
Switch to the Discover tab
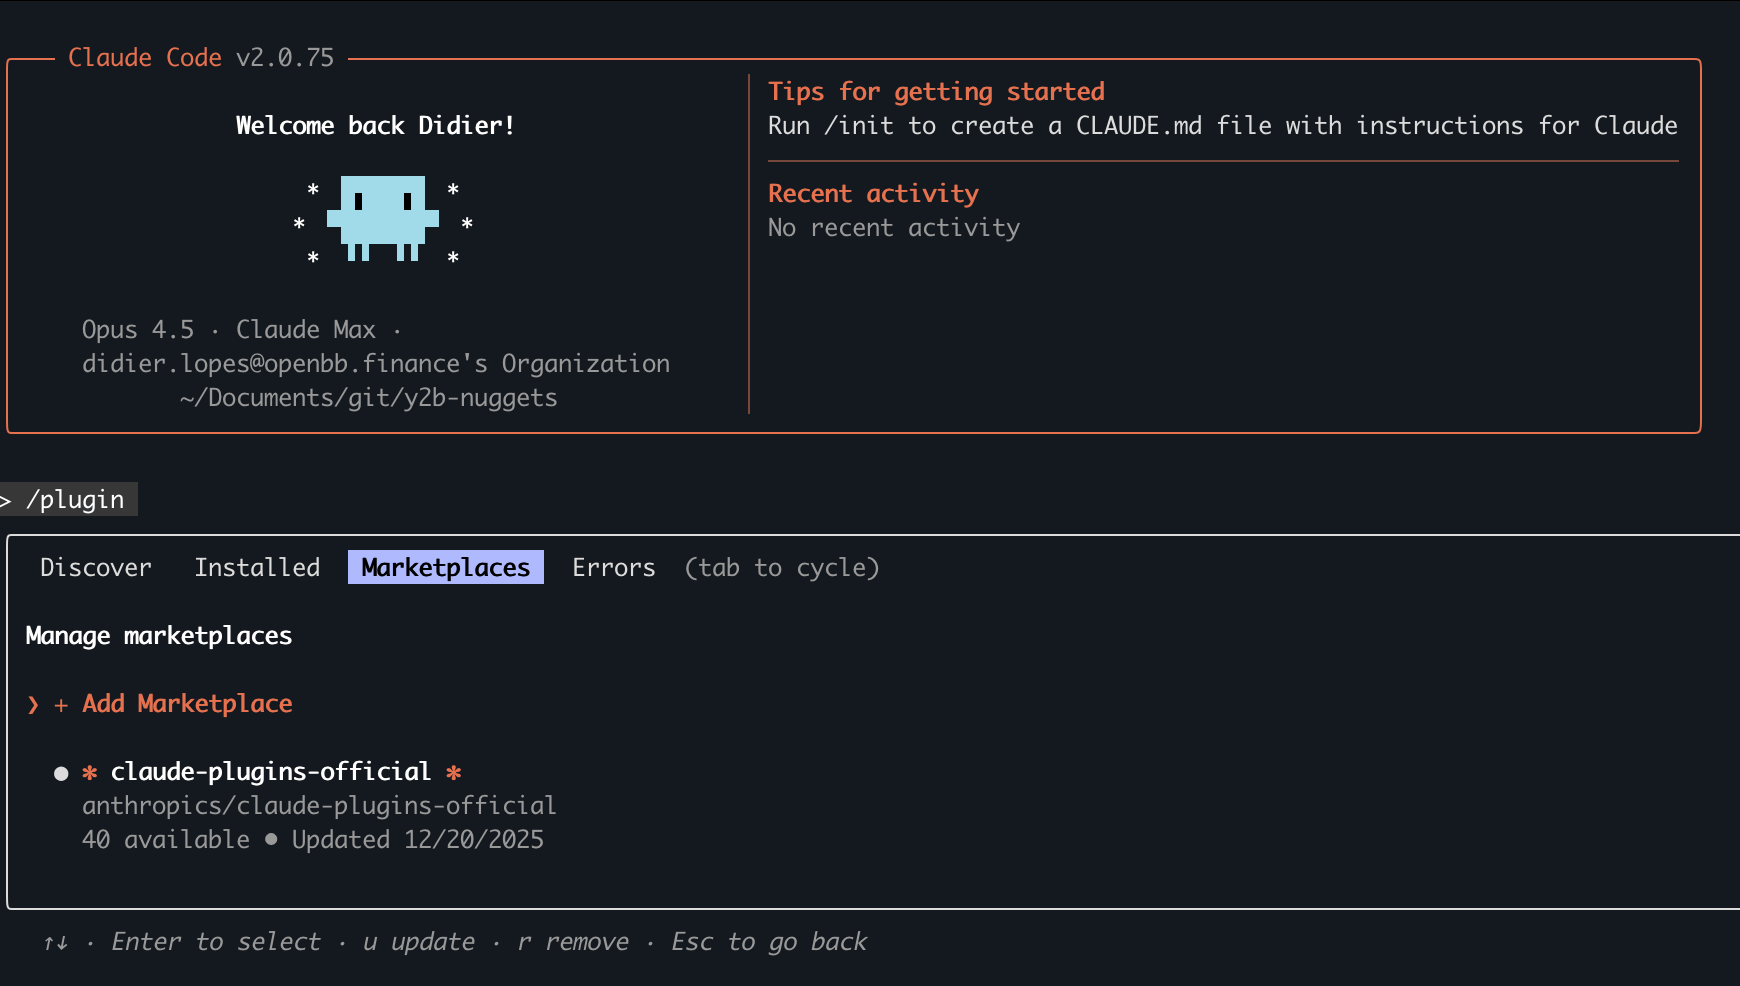point(95,567)
